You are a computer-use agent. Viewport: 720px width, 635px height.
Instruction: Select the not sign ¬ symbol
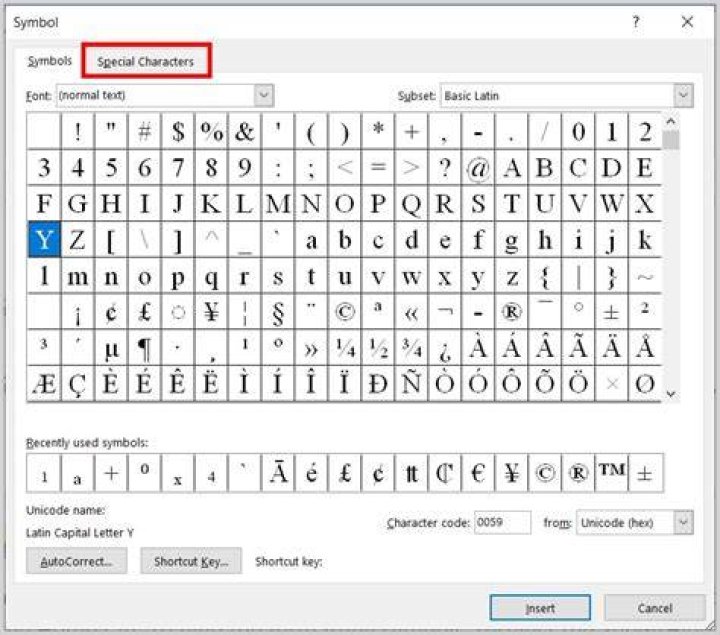point(444,312)
